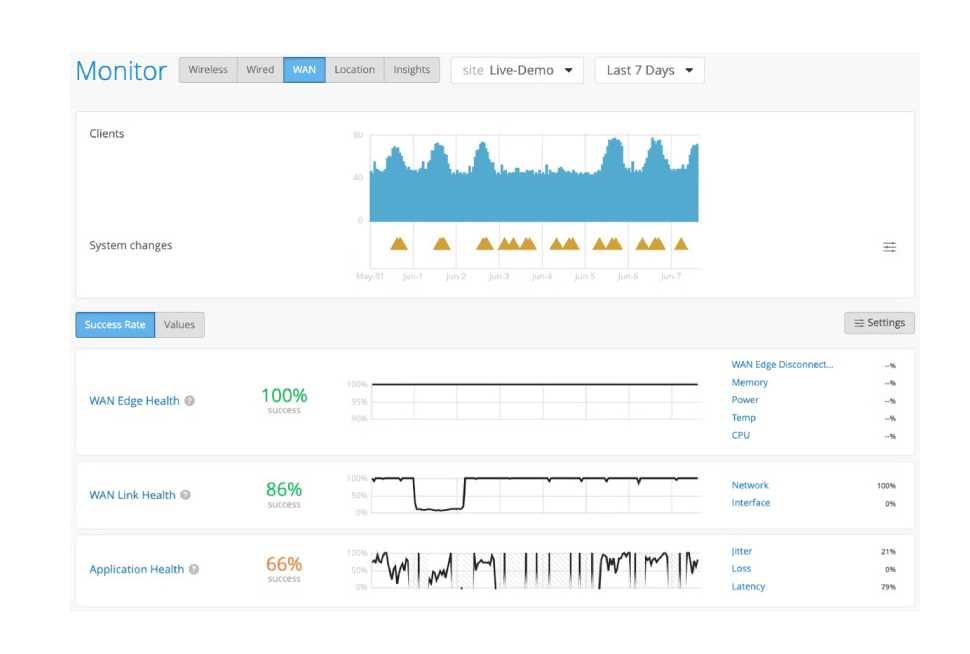
Task: Open the Jitter classifier link
Action: click(x=742, y=551)
